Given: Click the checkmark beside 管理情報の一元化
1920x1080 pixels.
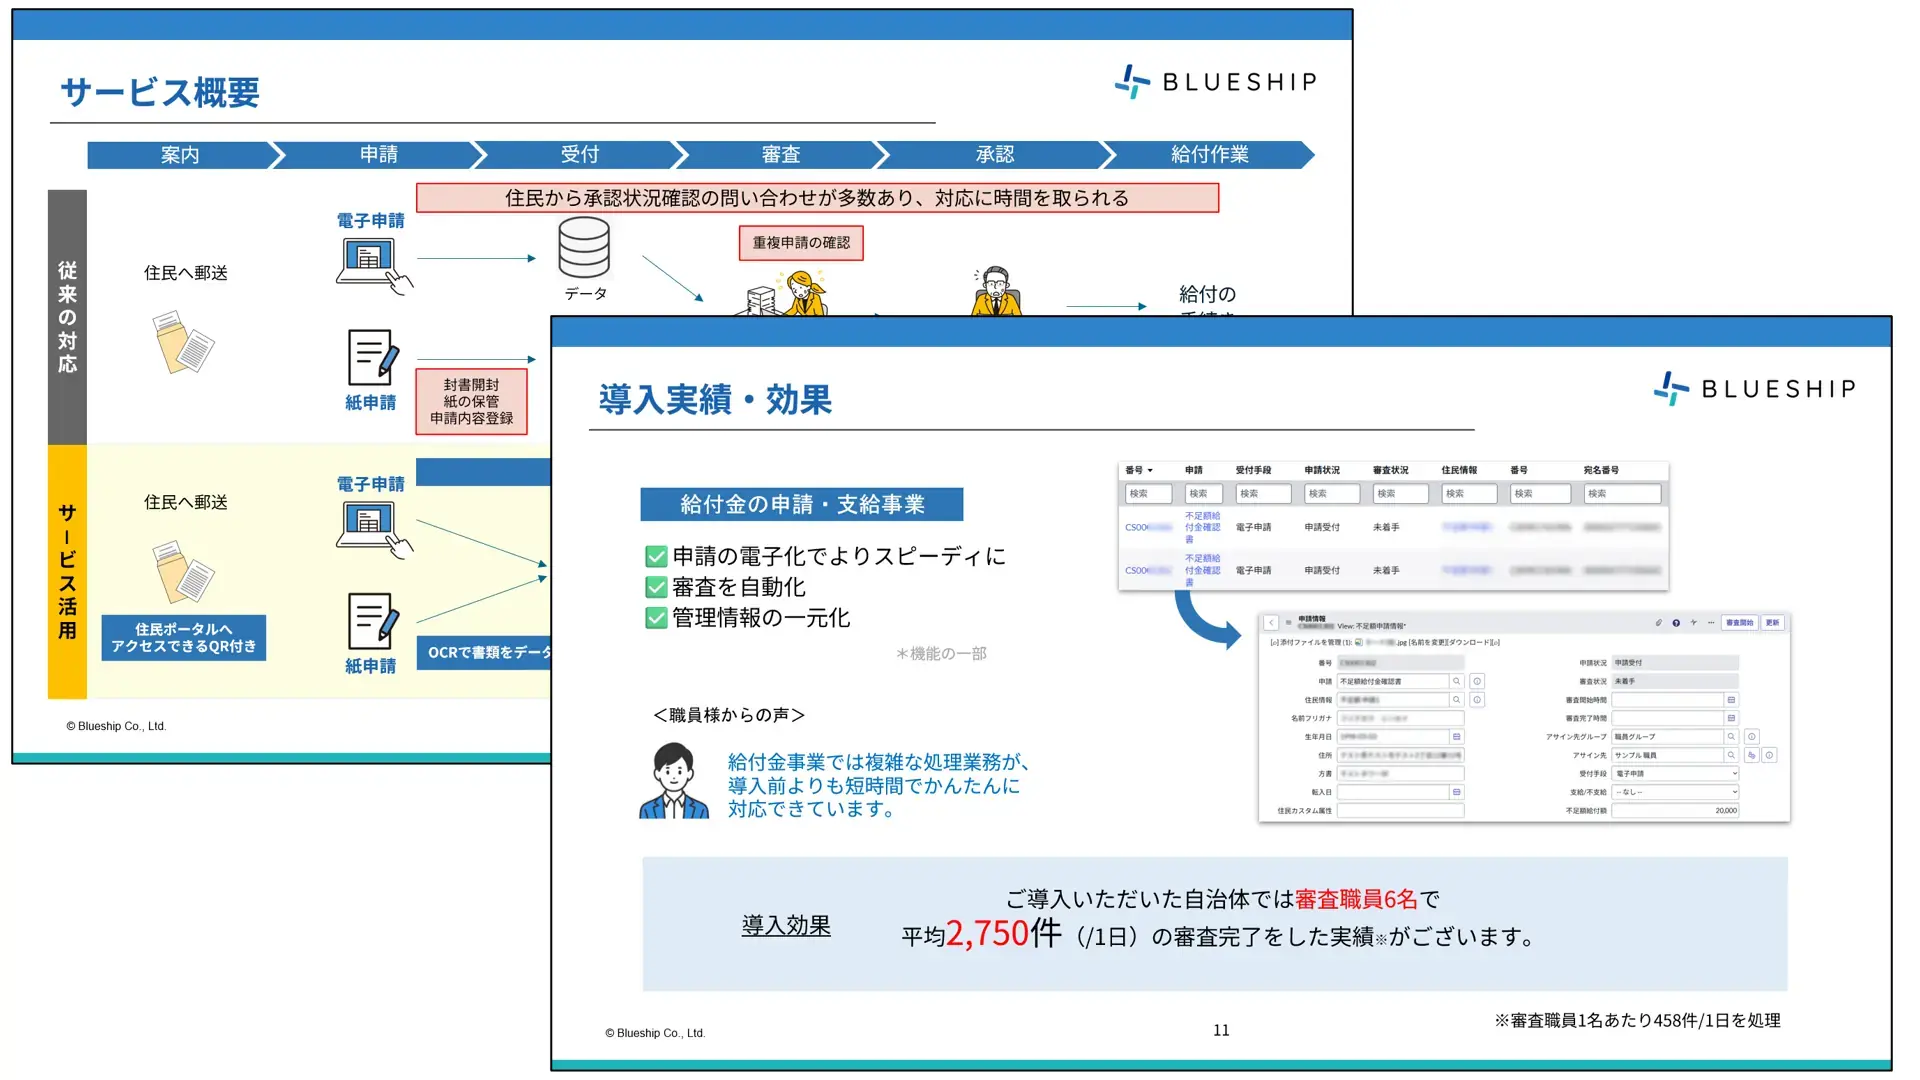Looking at the screenshot, I should coord(656,619).
